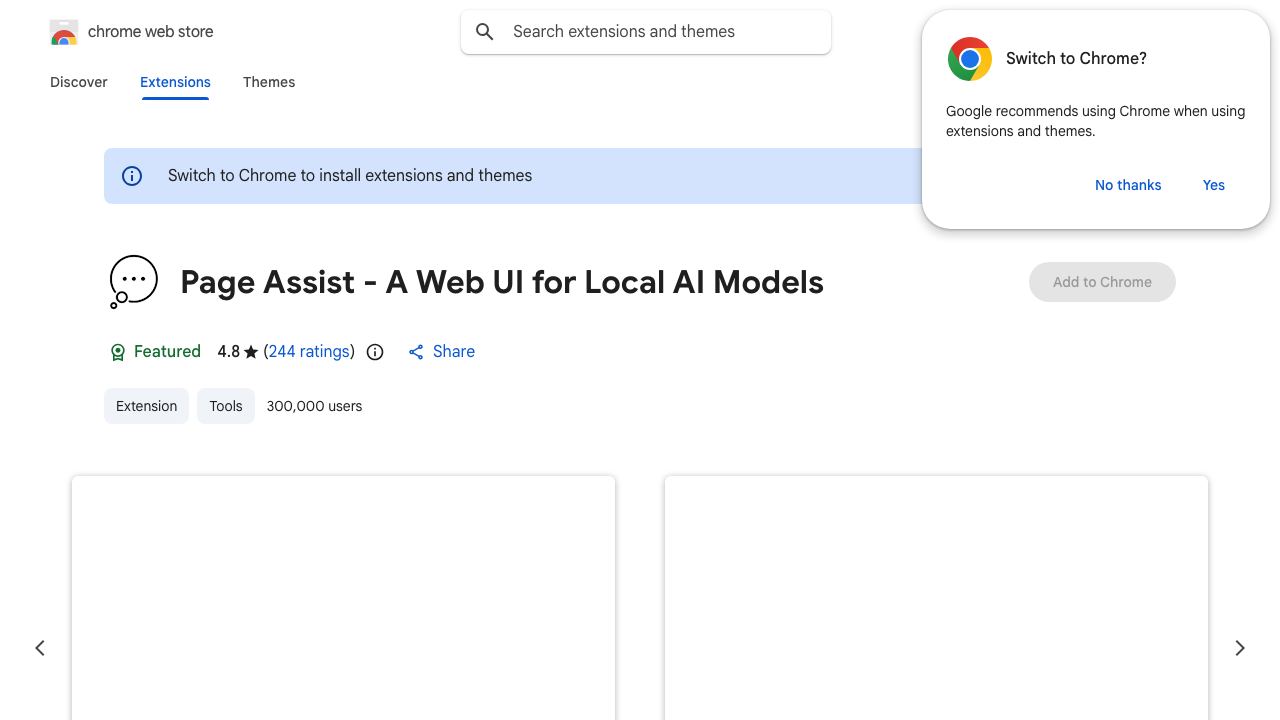Open the second screenshot preview card
Image resolution: width=1280 pixels, height=720 pixels.
click(936, 598)
